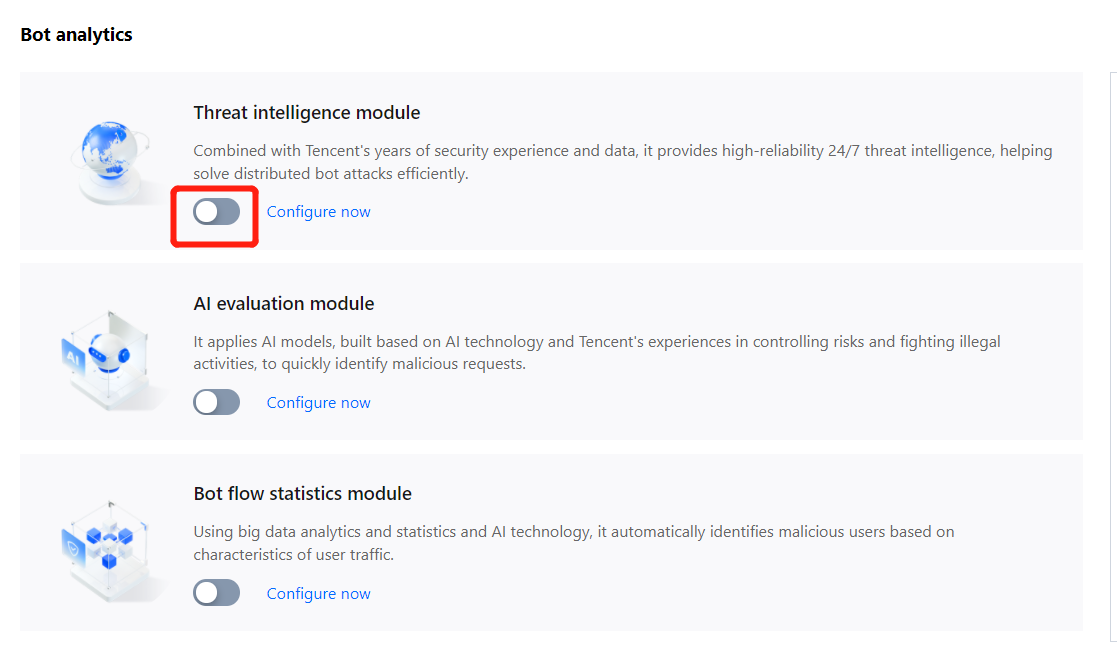Click the 'solve distributed bot attacks efficiently' line
Screen dimensions: 1117x649
pyautogui.click(x=330, y=174)
